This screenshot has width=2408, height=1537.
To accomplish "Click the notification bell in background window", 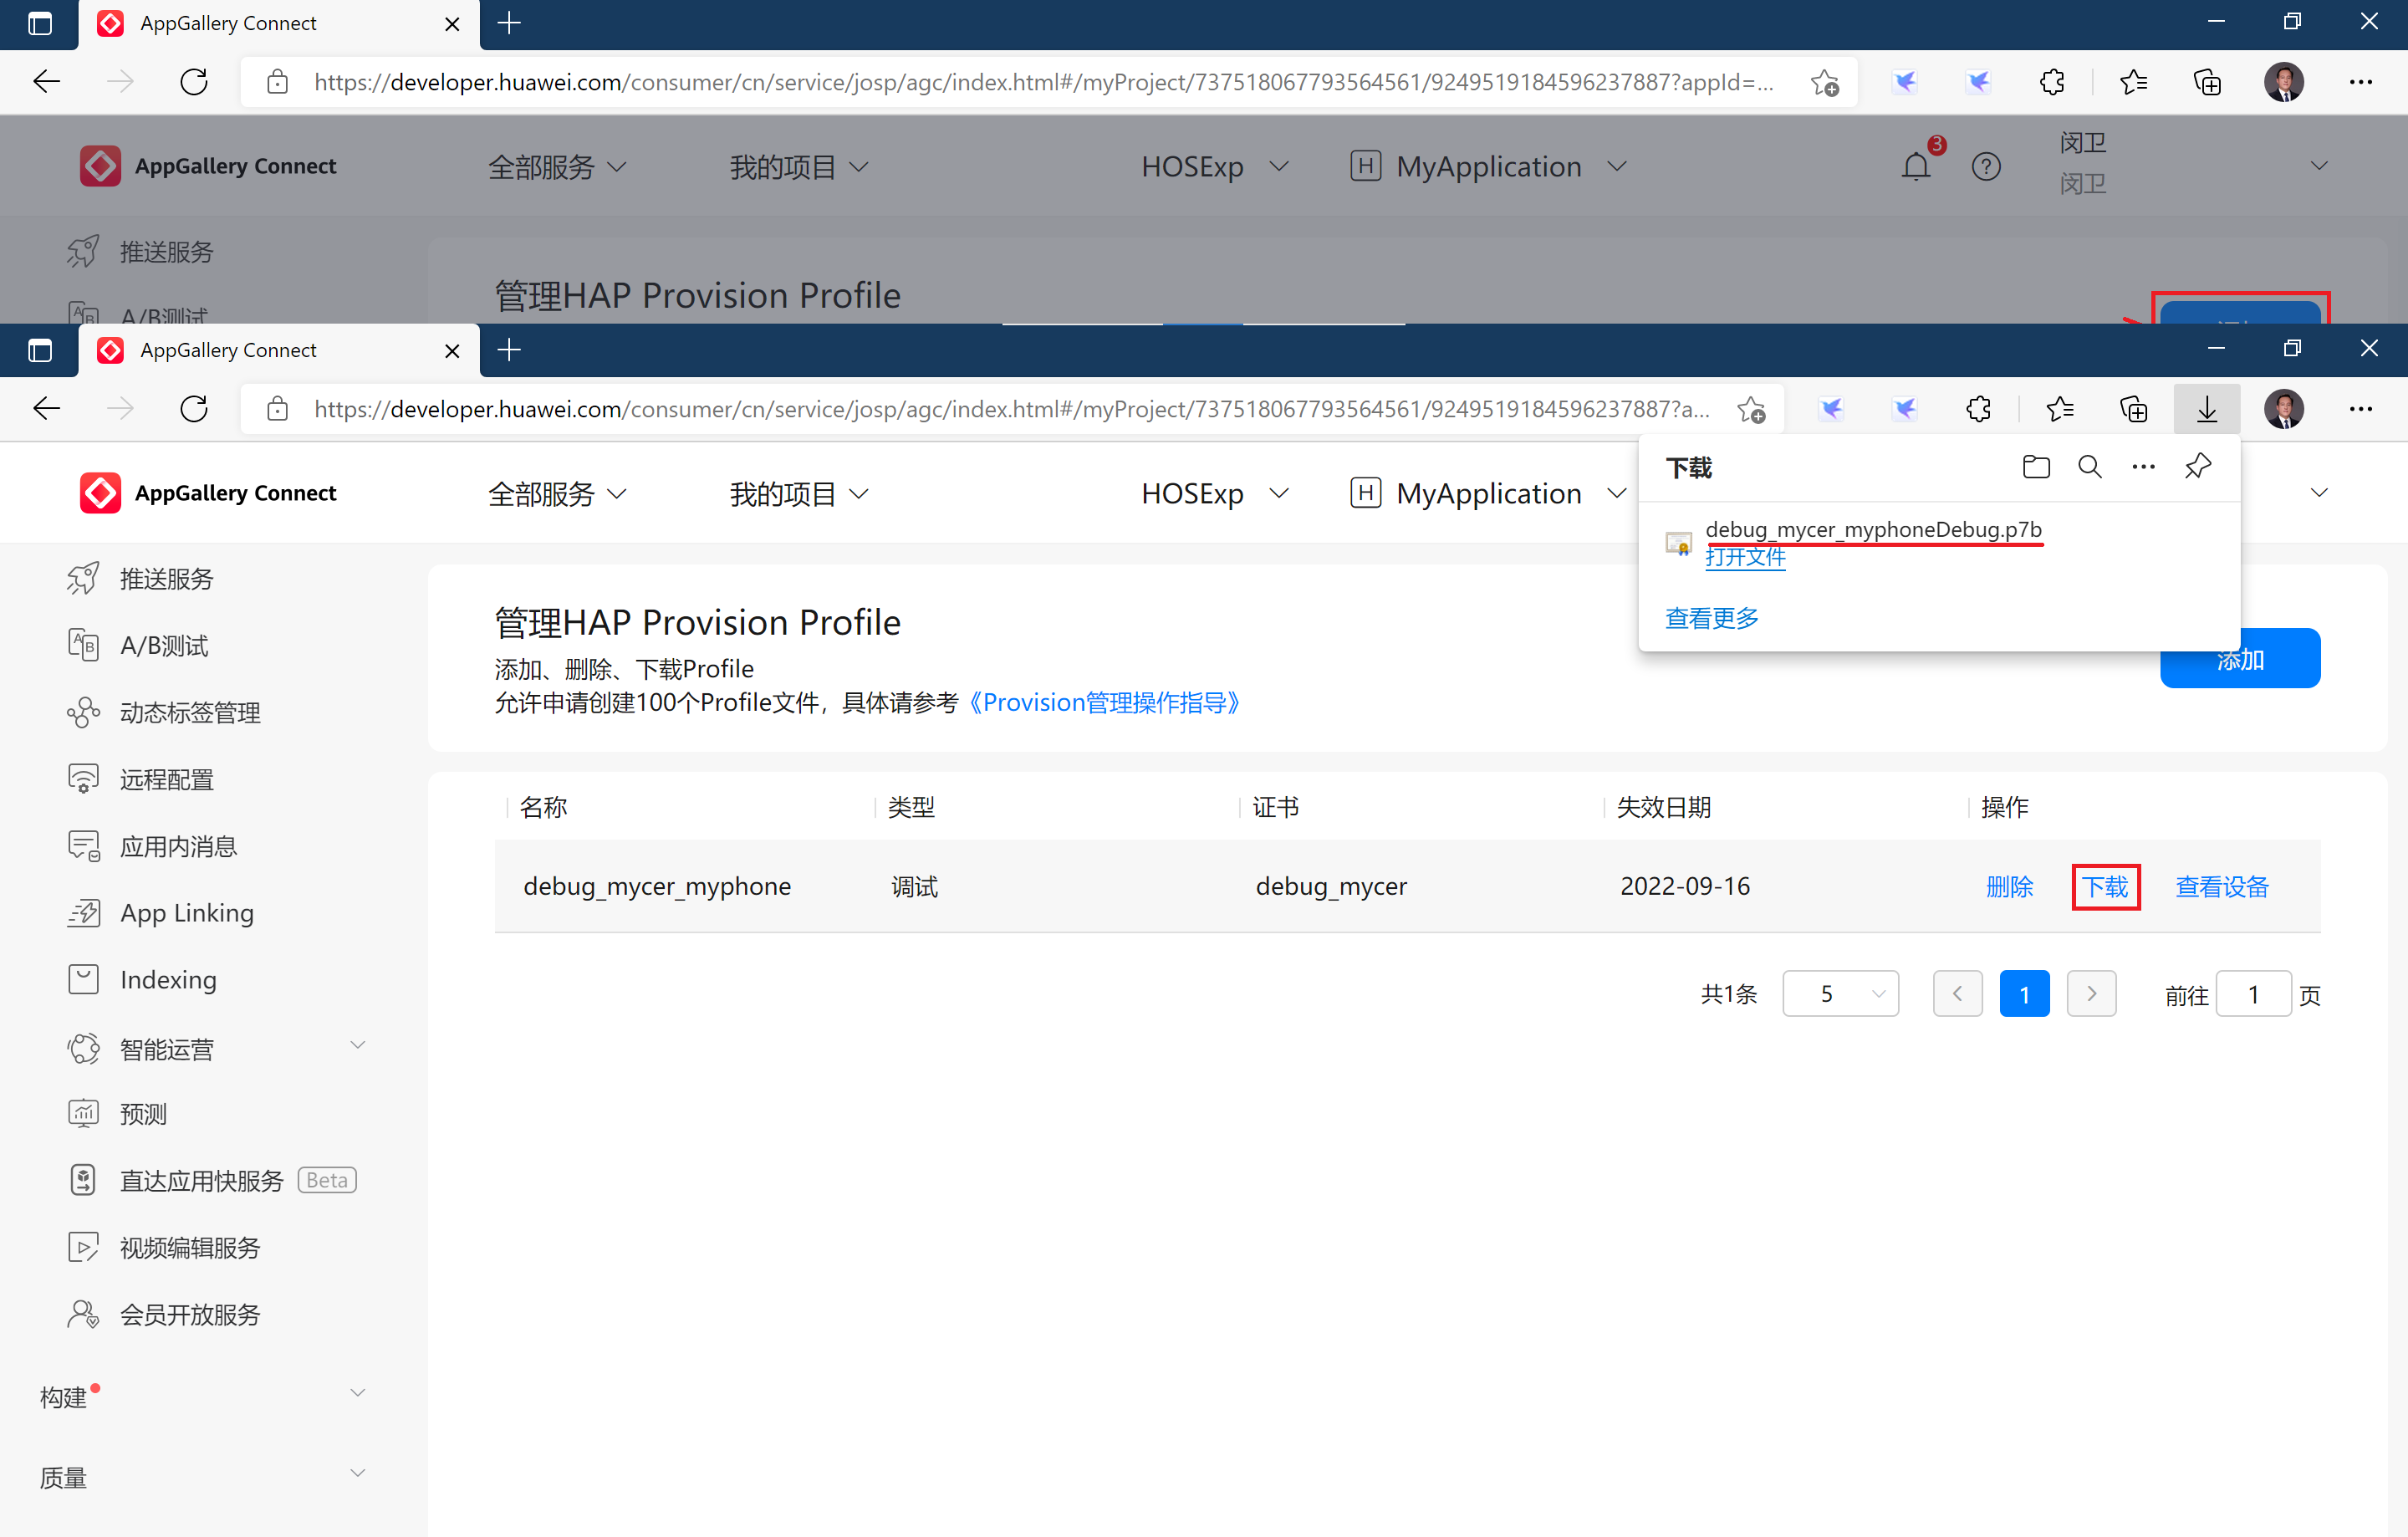I will 1915,166.
